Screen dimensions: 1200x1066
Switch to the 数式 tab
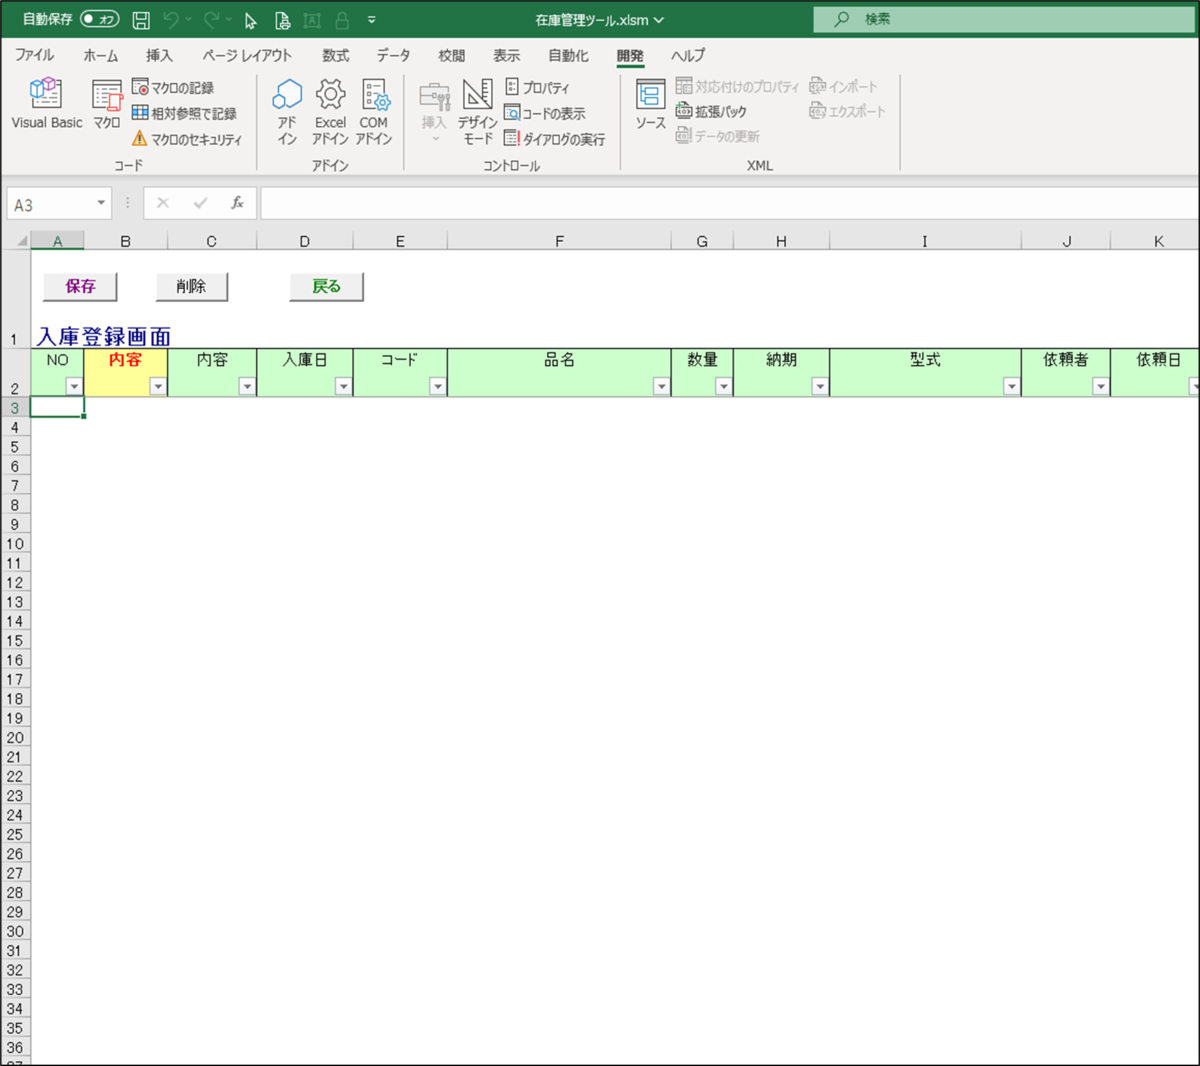click(335, 55)
